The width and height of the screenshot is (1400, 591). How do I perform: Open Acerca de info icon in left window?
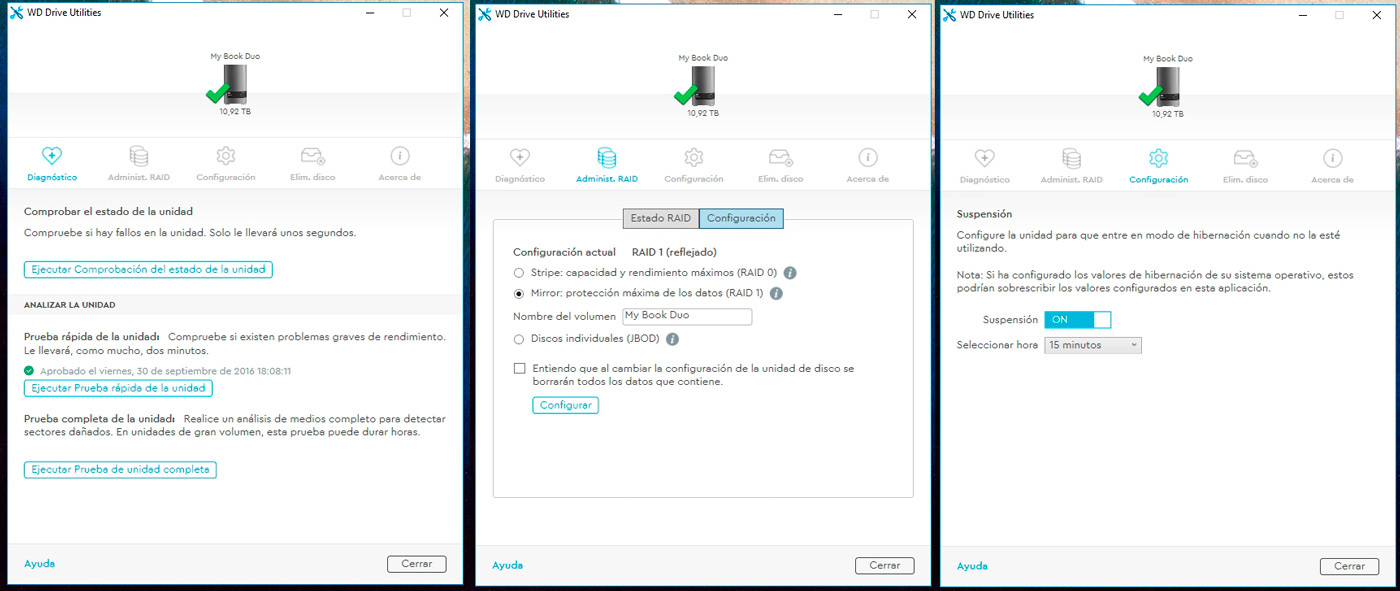coord(400,157)
